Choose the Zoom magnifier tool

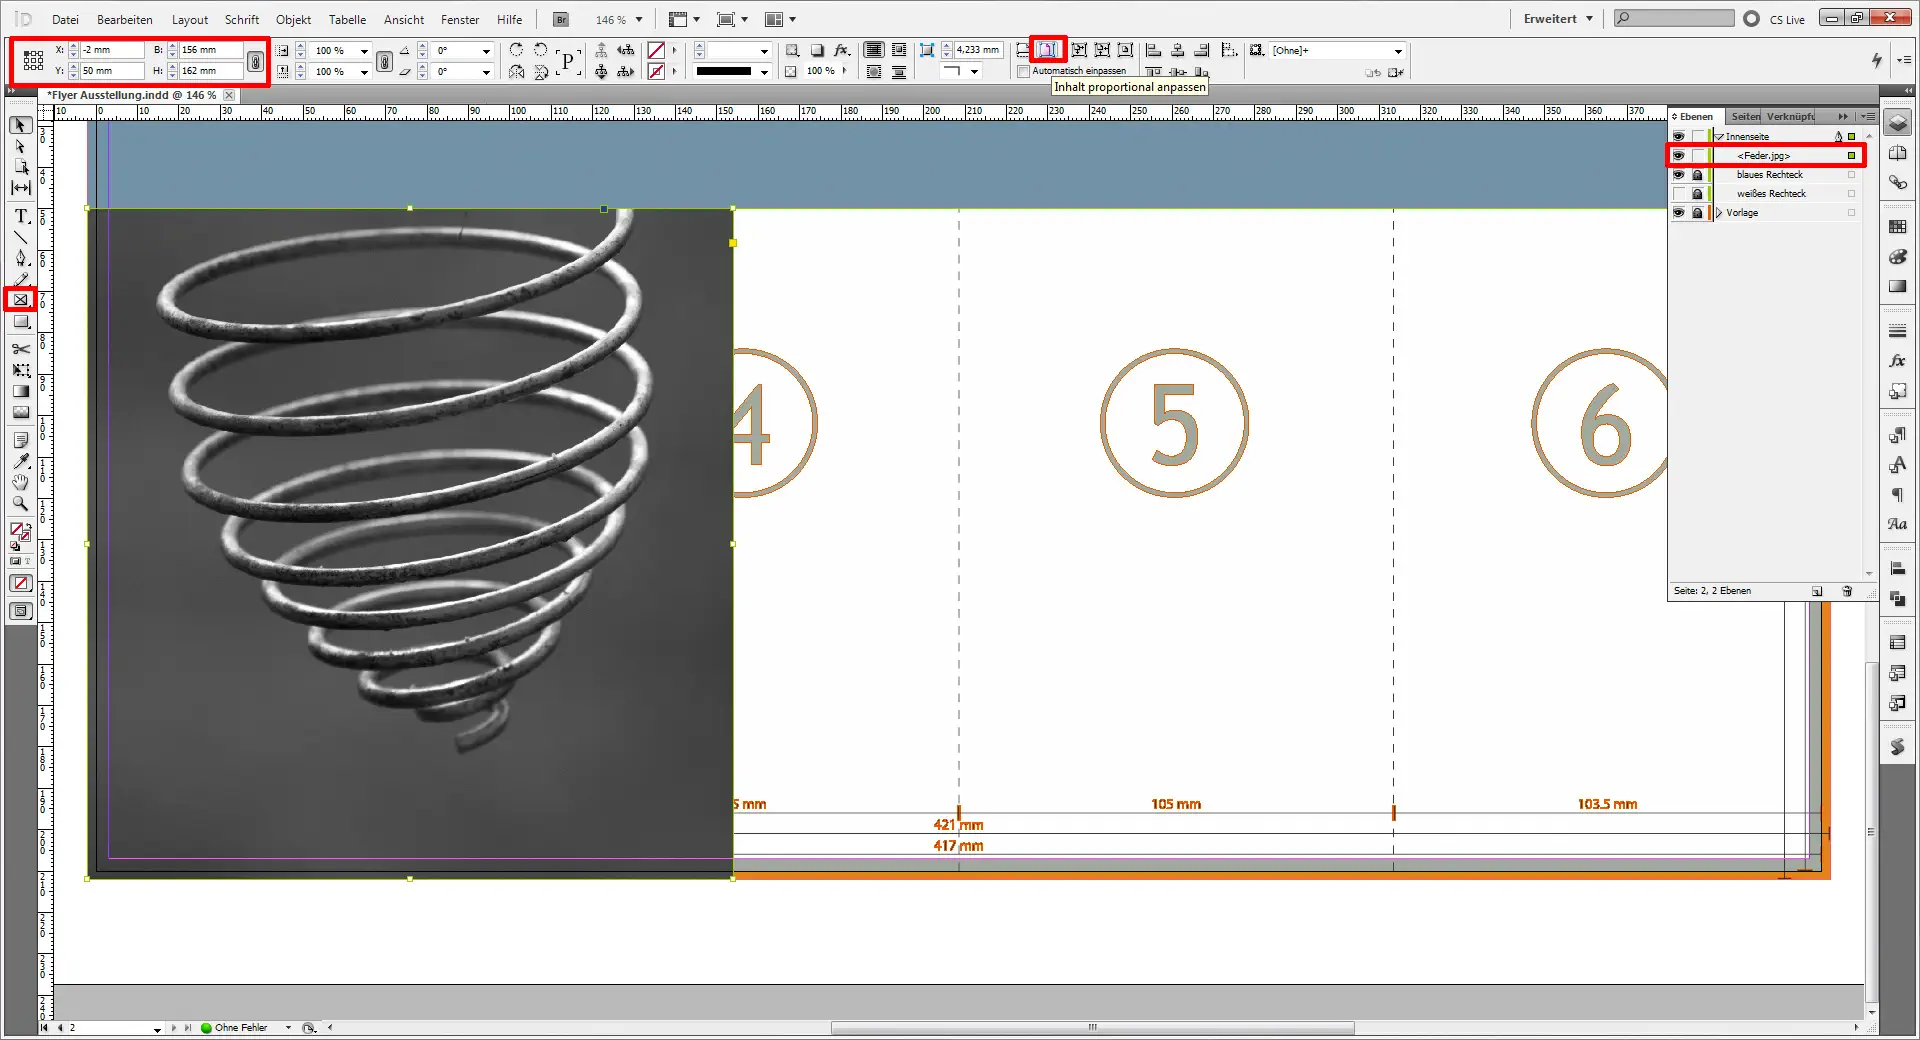(x=20, y=504)
